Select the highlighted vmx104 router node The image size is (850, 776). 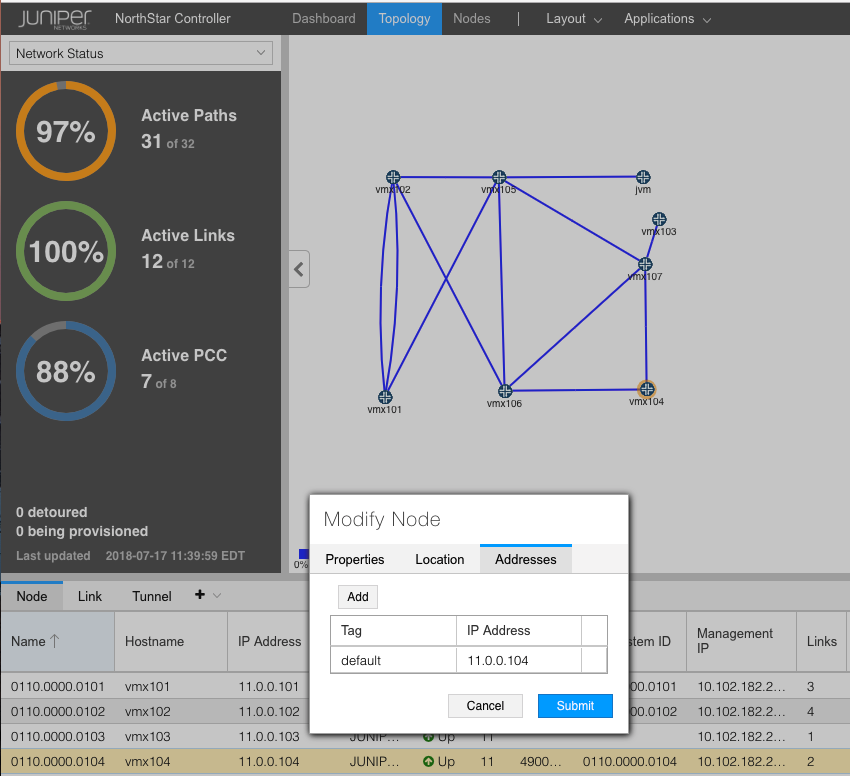646,389
